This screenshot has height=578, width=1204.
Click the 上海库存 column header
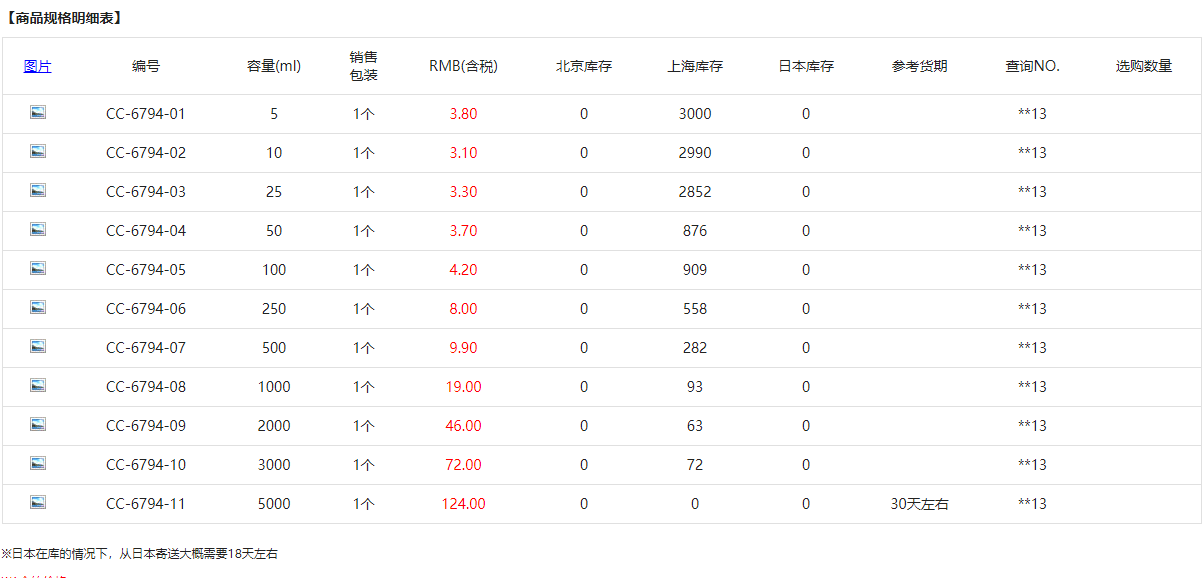(695, 66)
